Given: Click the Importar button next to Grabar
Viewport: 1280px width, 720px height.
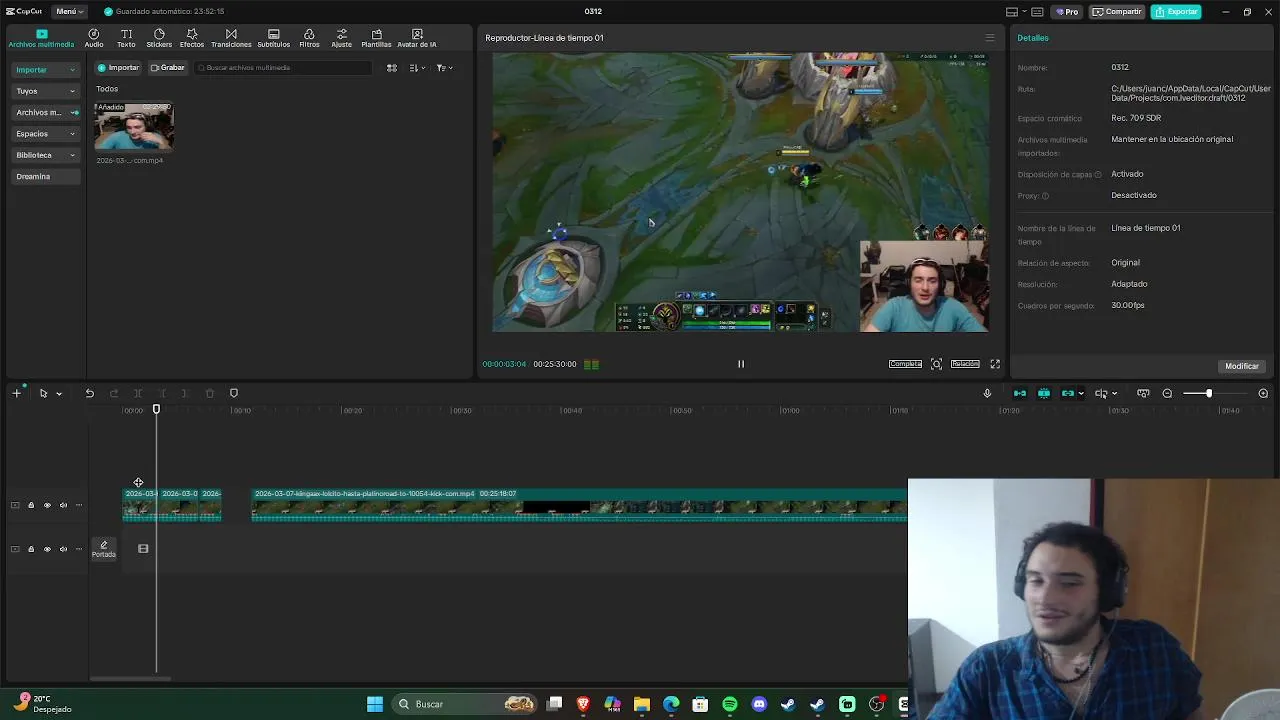Looking at the screenshot, I should [x=118, y=68].
